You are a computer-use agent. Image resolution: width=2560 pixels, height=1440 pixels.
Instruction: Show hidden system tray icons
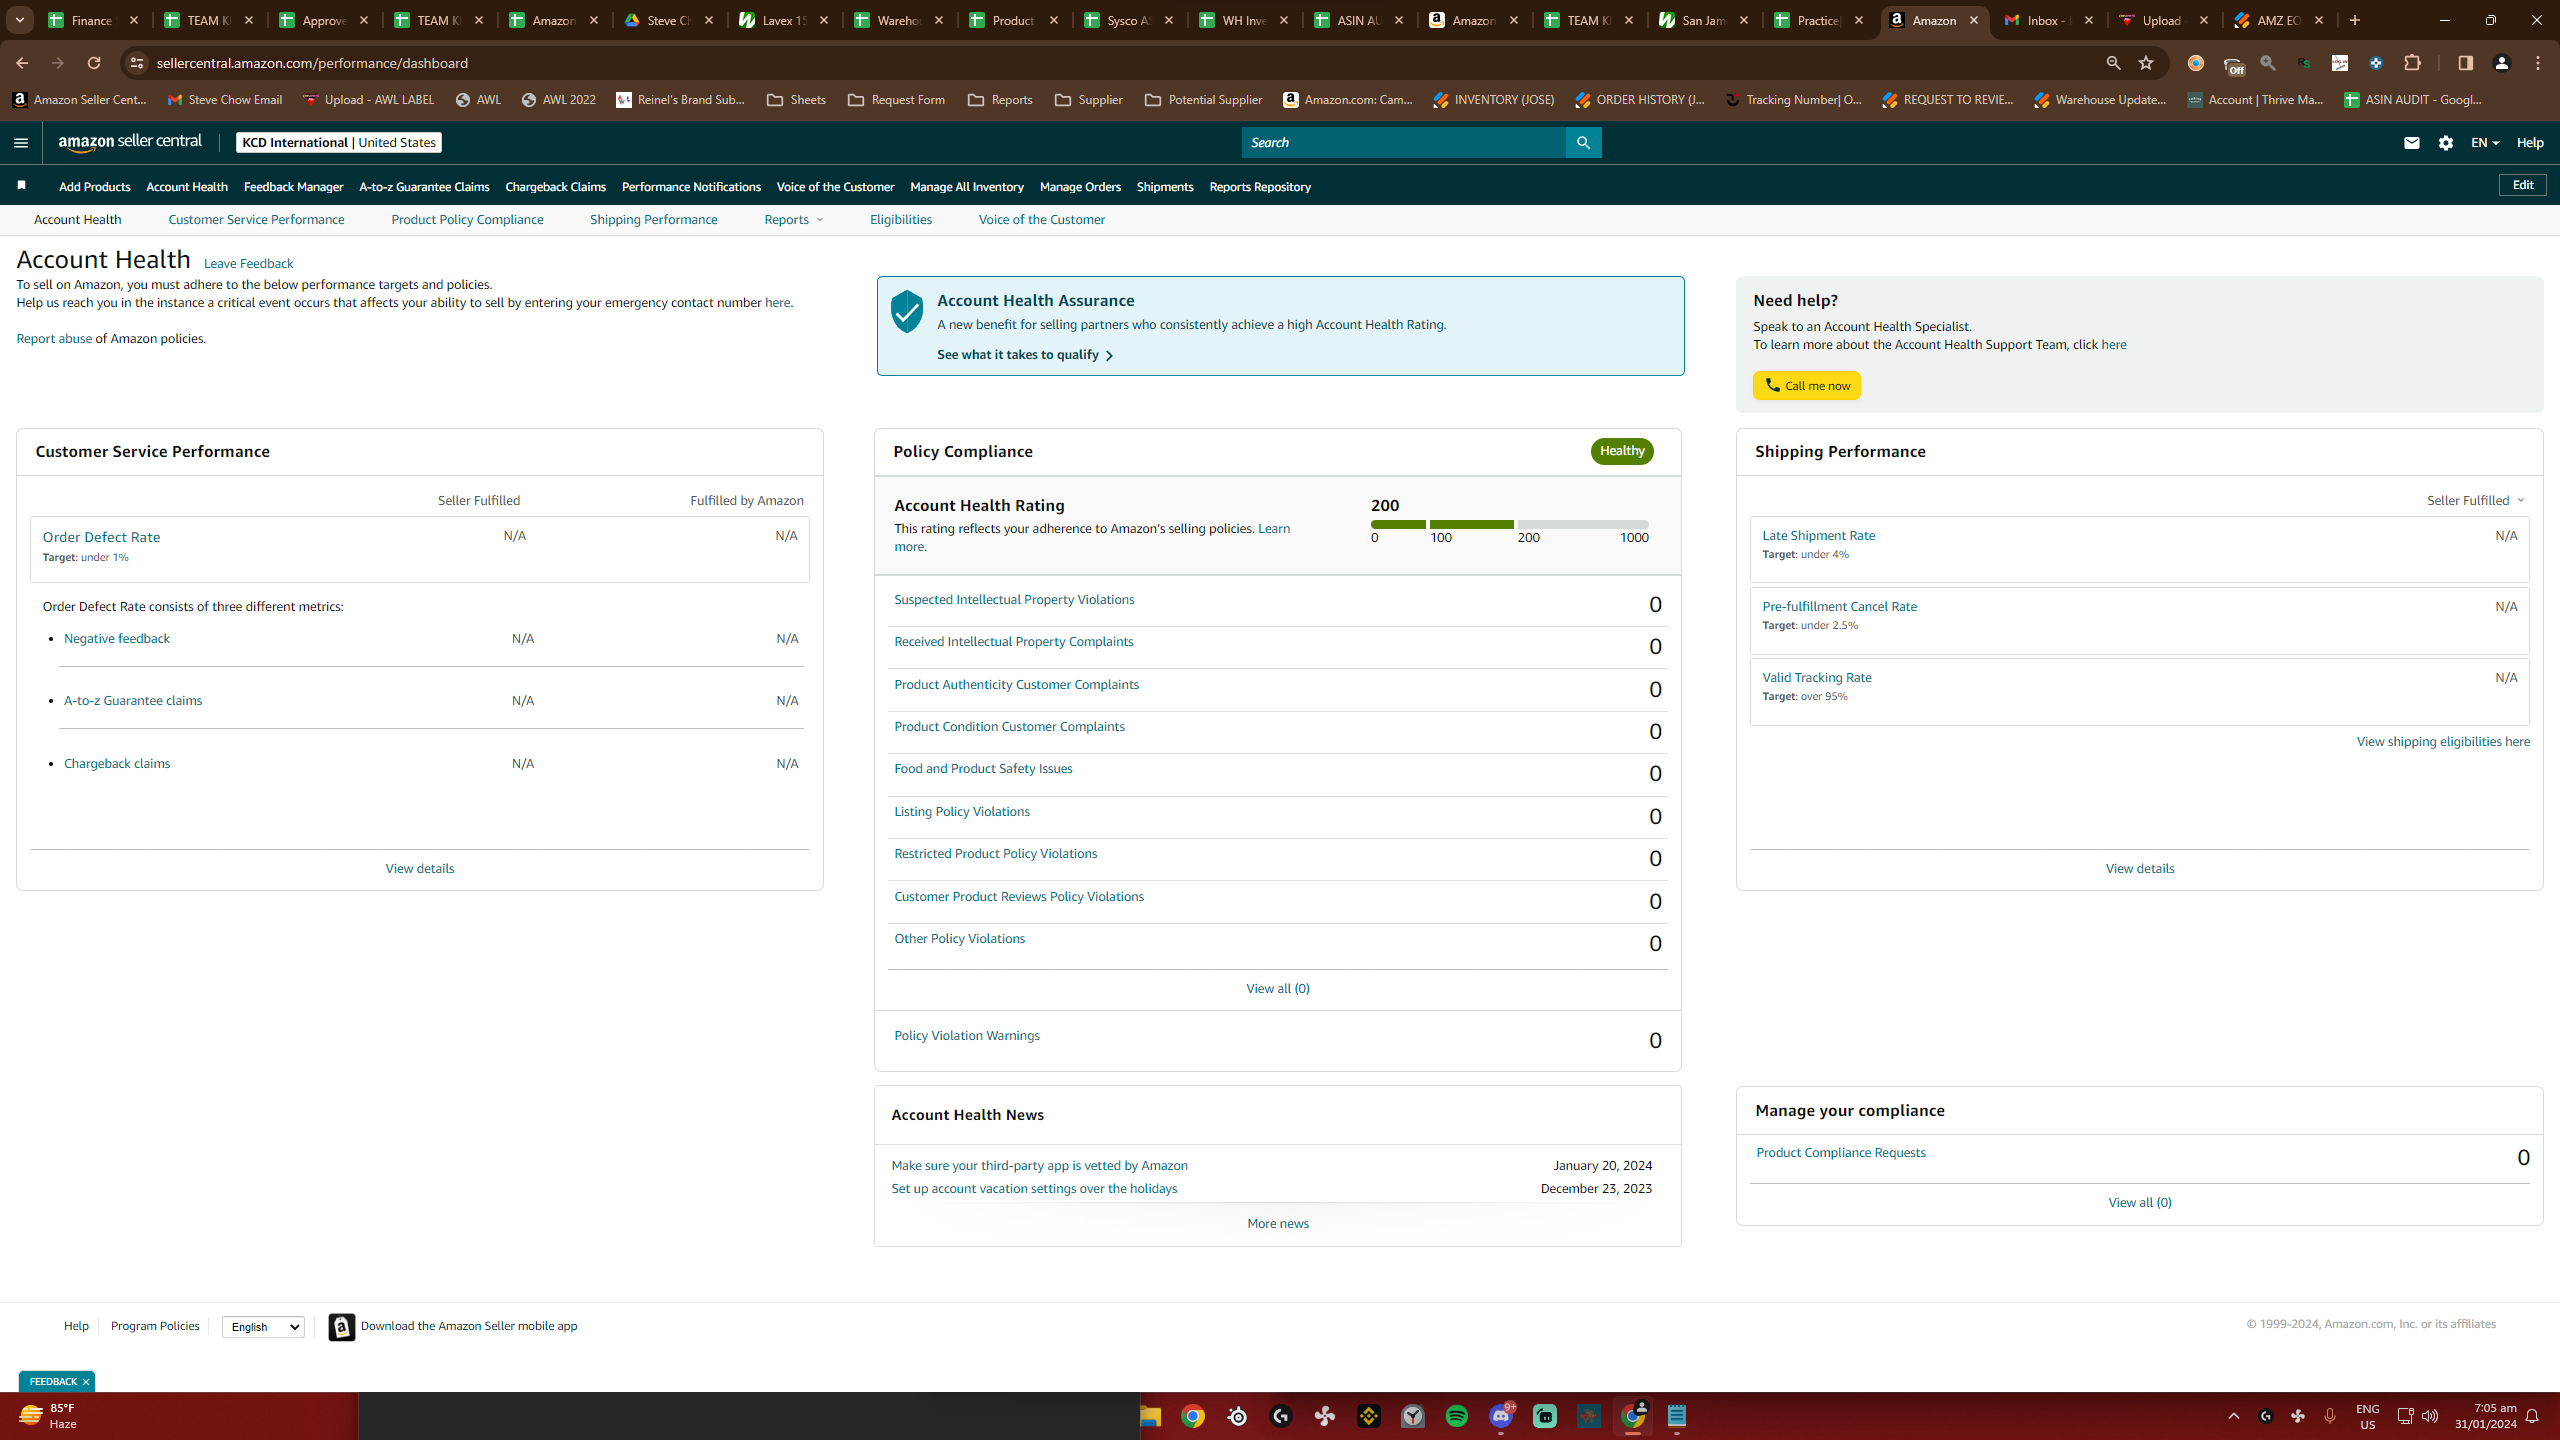pos(2234,1416)
